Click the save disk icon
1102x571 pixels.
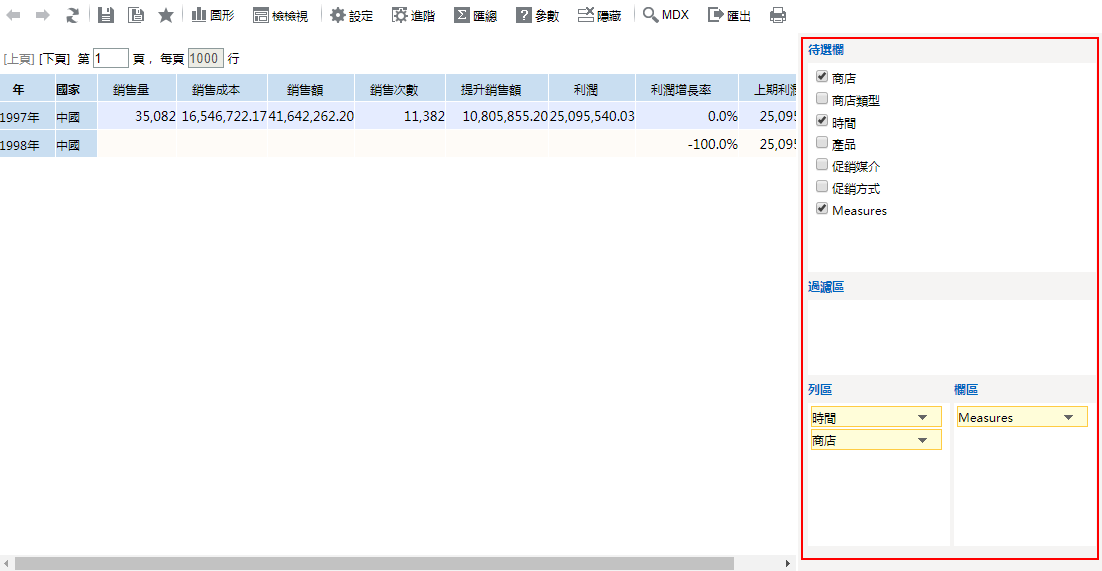[106, 16]
